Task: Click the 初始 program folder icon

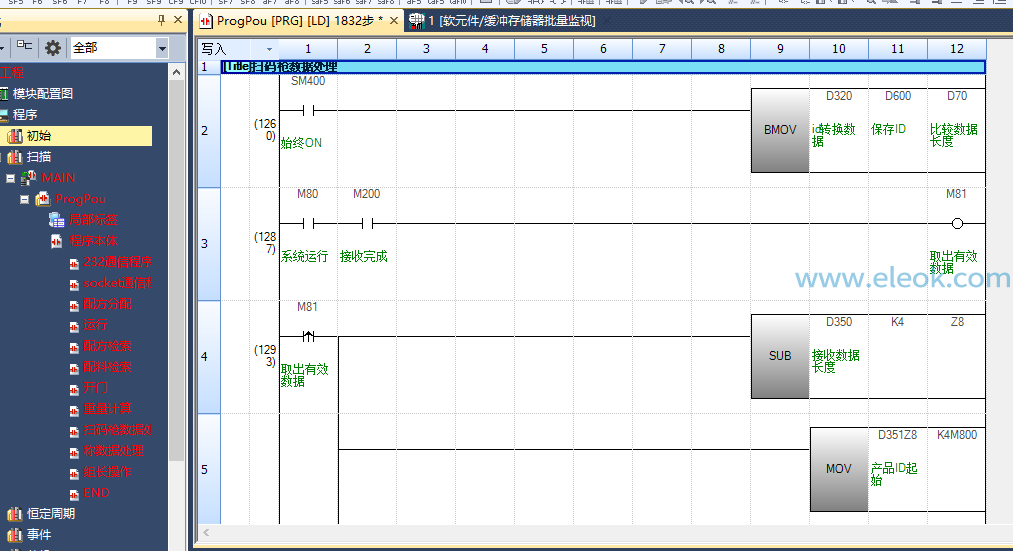Action: click(15, 136)
